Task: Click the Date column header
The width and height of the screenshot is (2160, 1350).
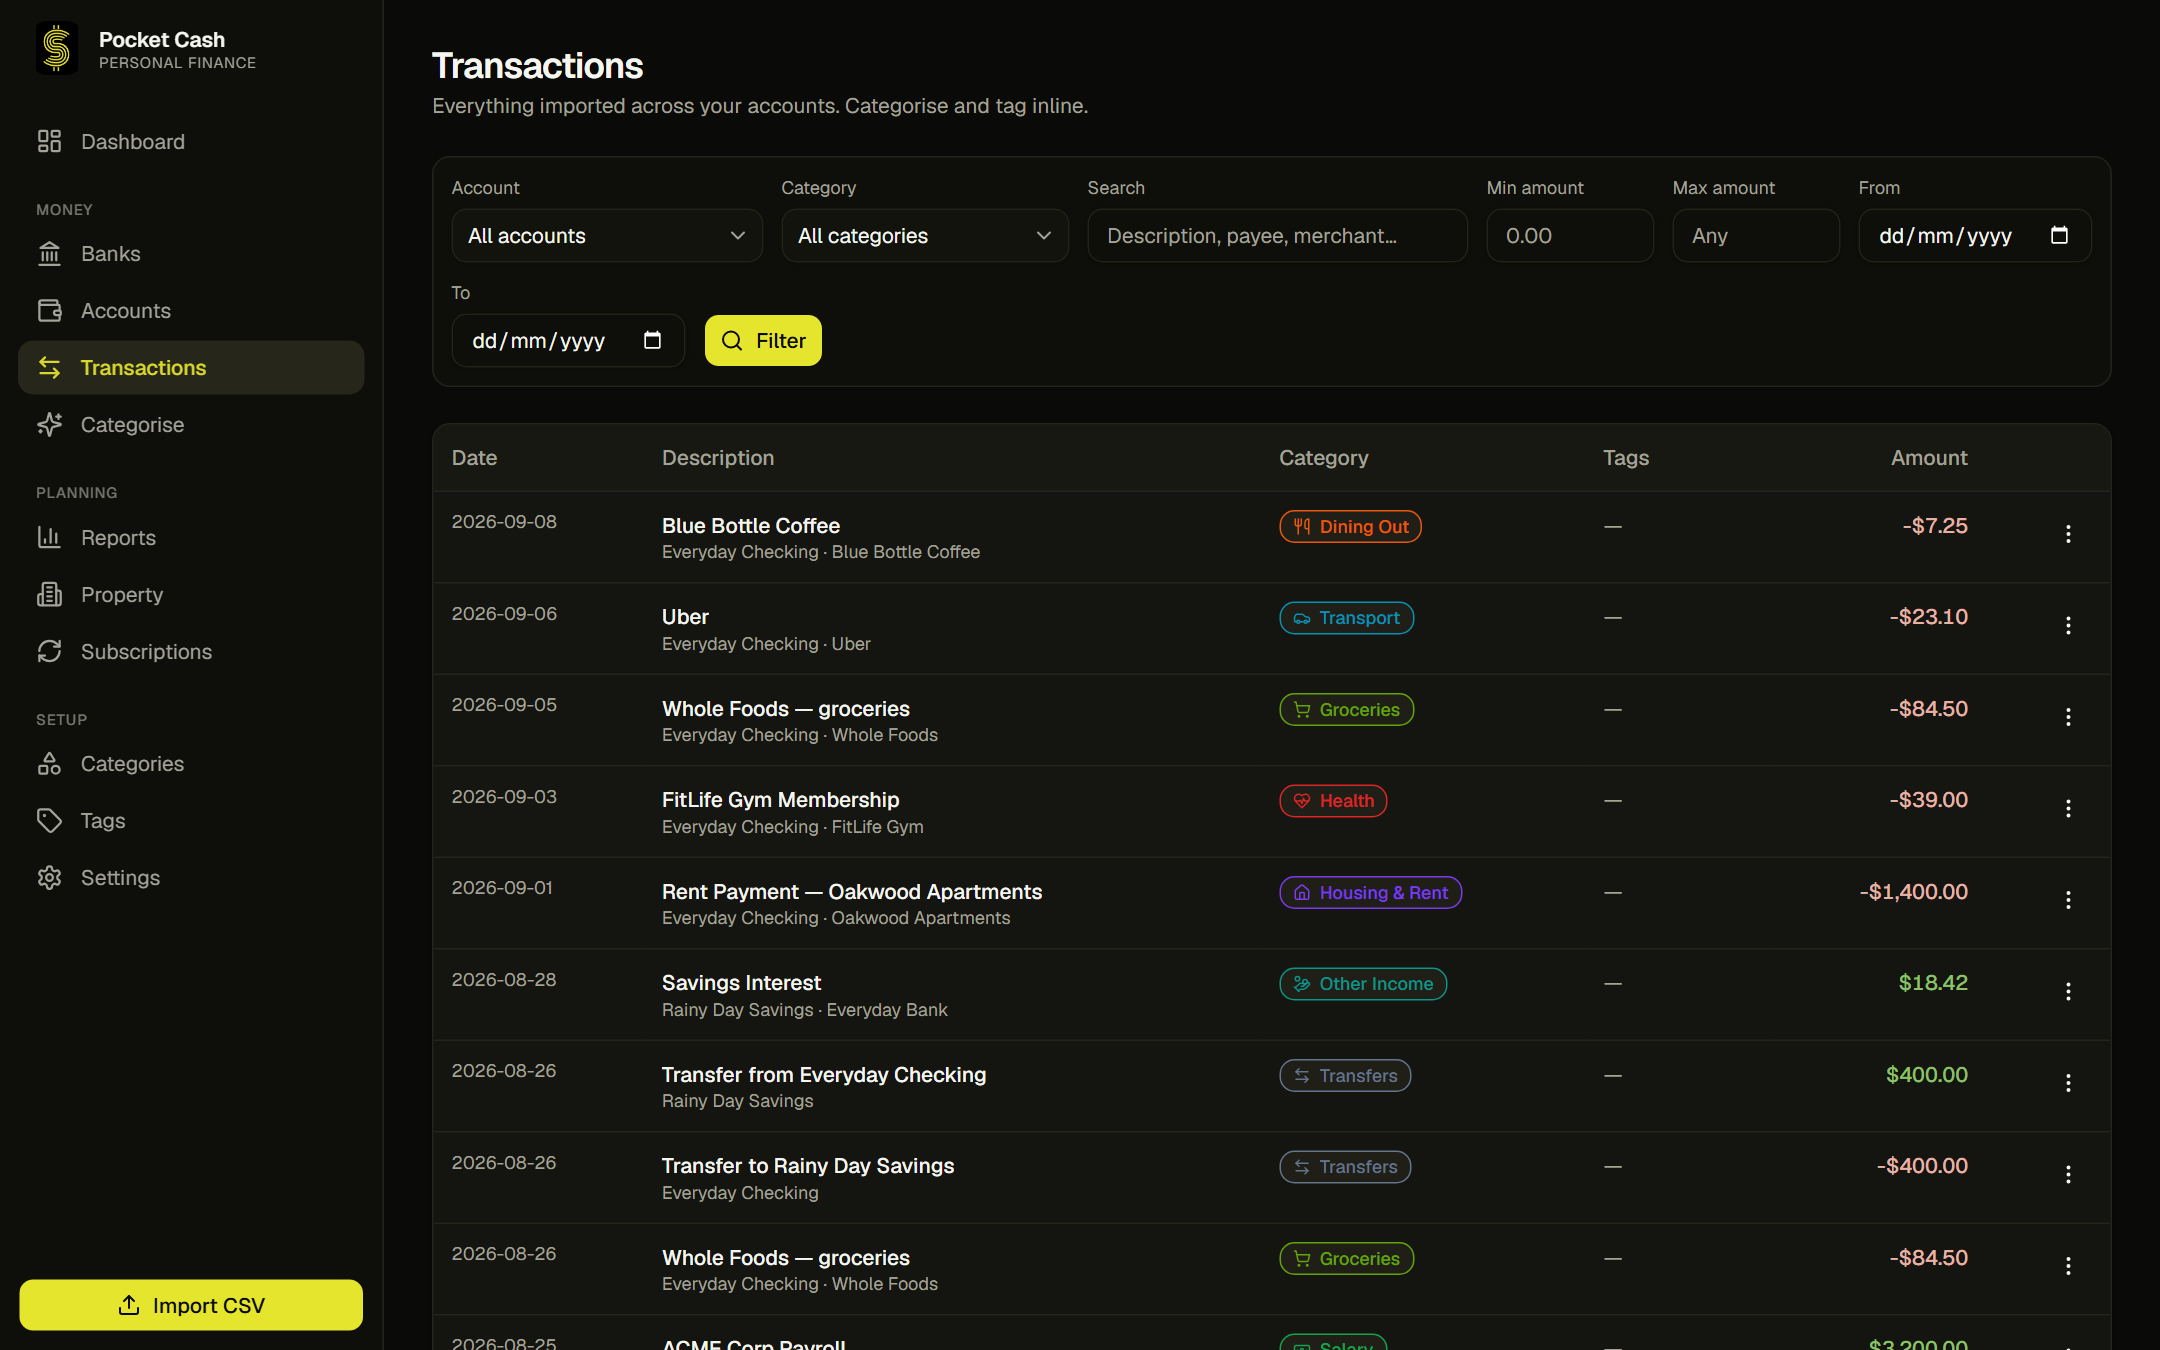Action: [474, 458]
